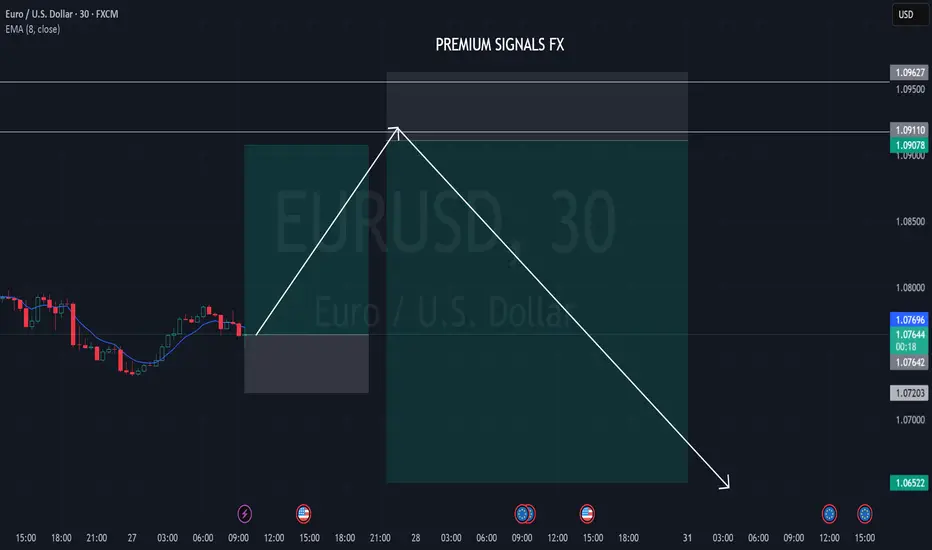This screenshot has height=550, width=932.
Task: Click the green 1.06522 target label
Action: point(909,483)
